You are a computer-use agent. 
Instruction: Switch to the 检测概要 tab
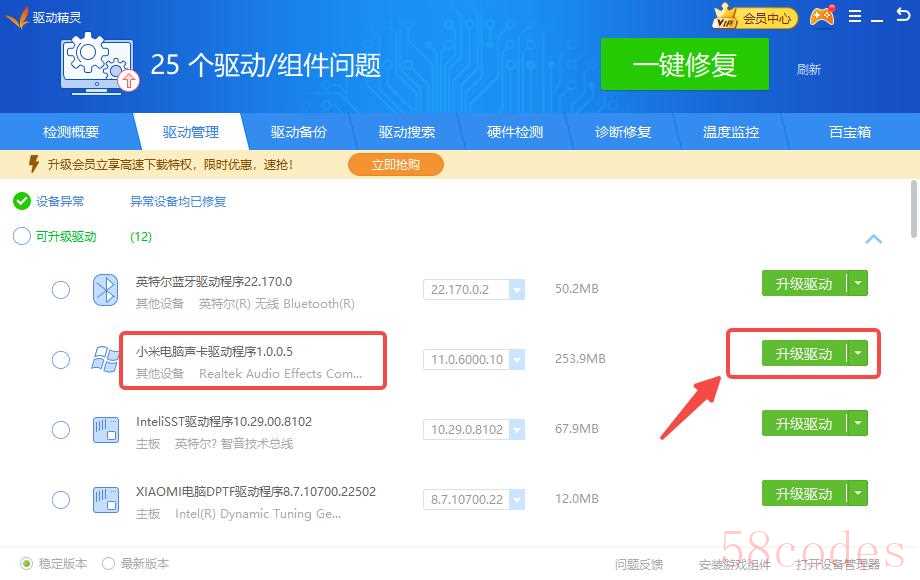pyautogui.click(x=70, y=132)
